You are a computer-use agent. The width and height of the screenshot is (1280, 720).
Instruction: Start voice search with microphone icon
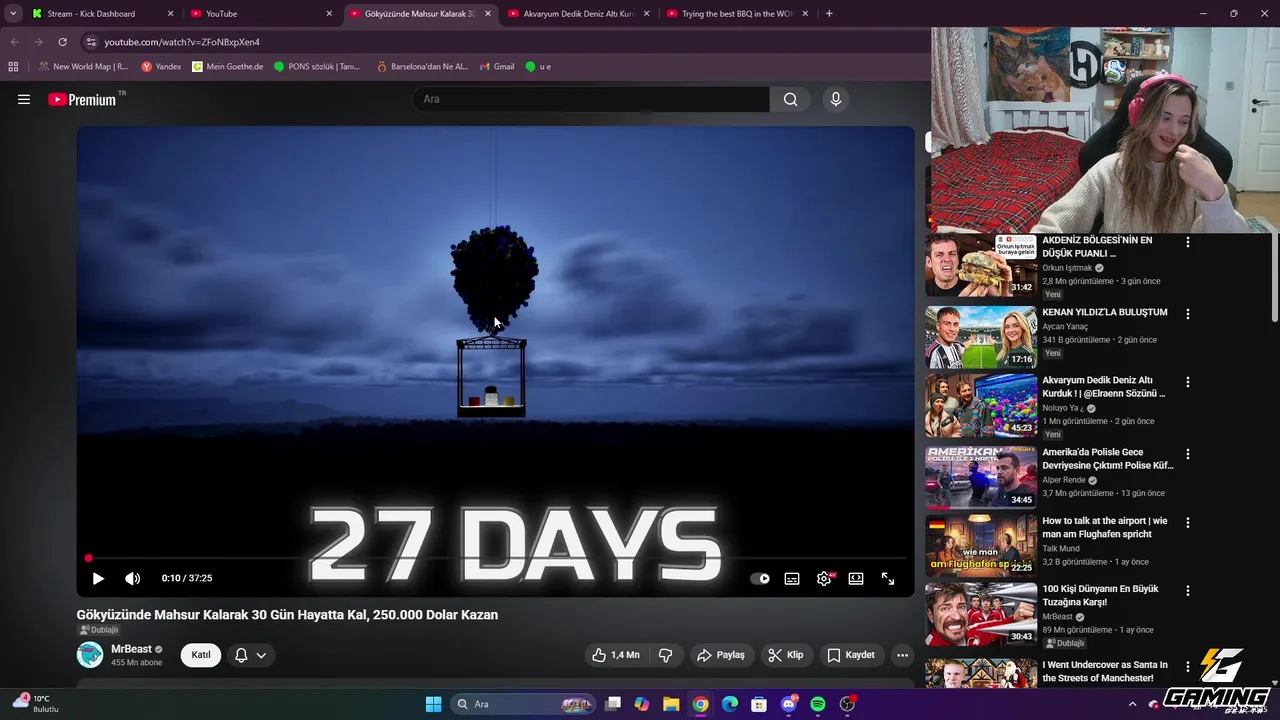[836, 99]
